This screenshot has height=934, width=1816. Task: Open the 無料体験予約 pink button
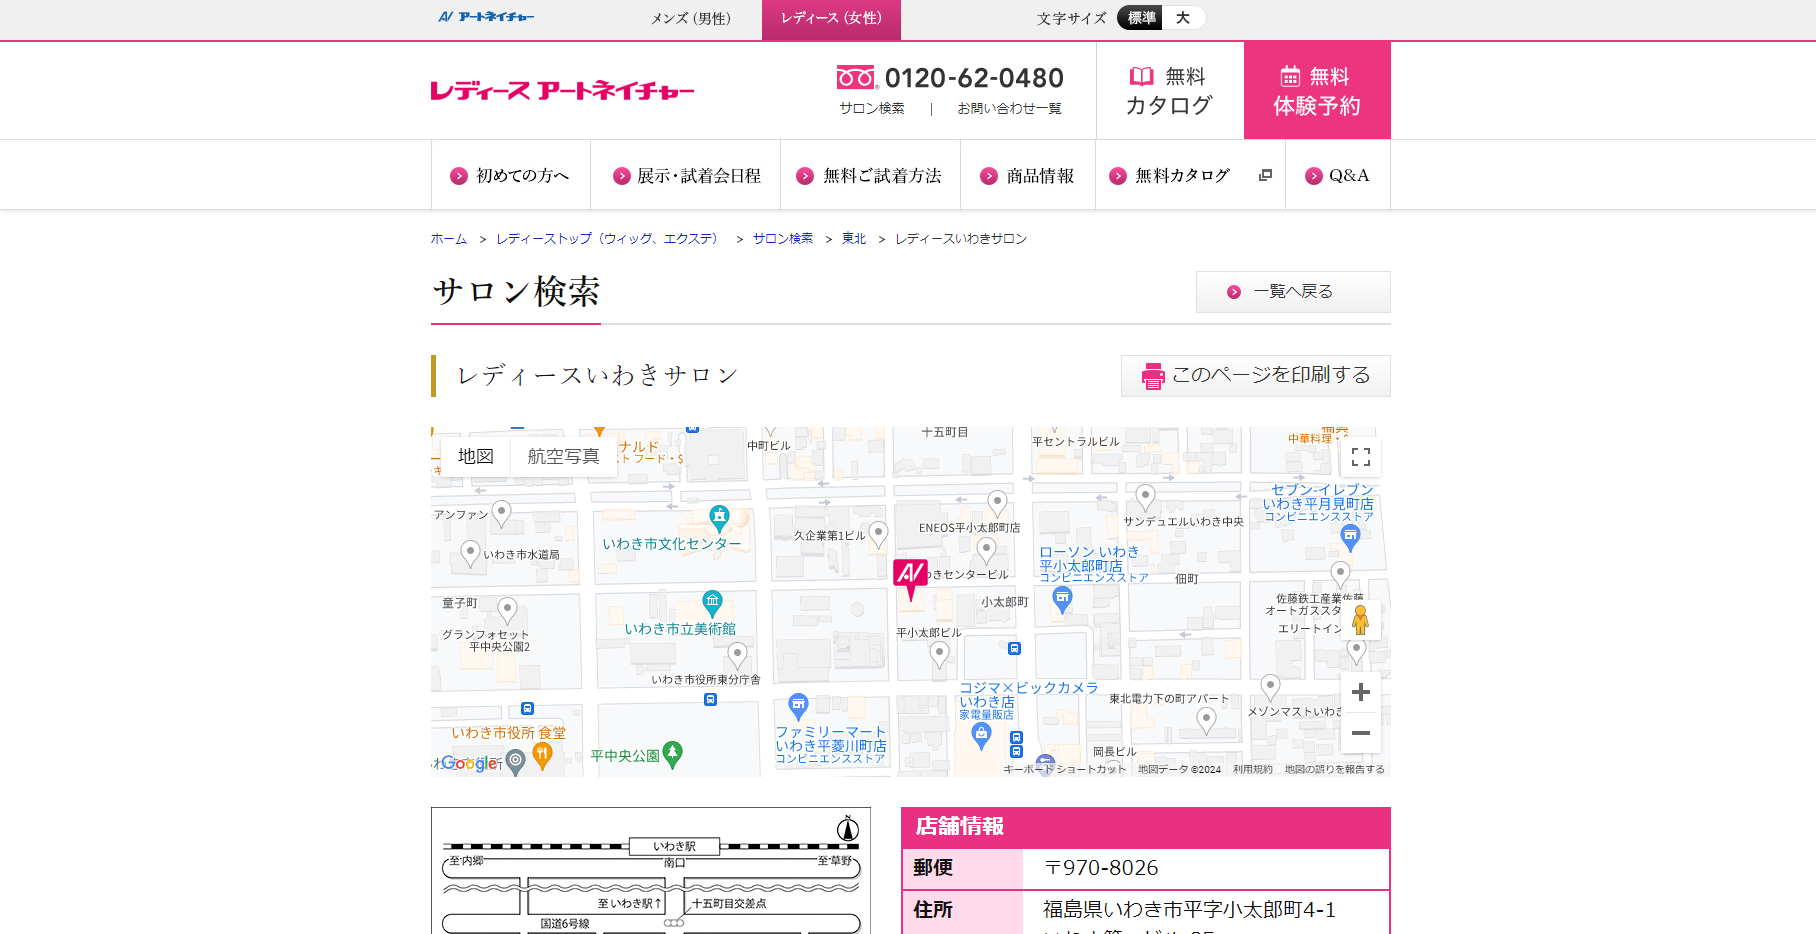point(1317,91)
